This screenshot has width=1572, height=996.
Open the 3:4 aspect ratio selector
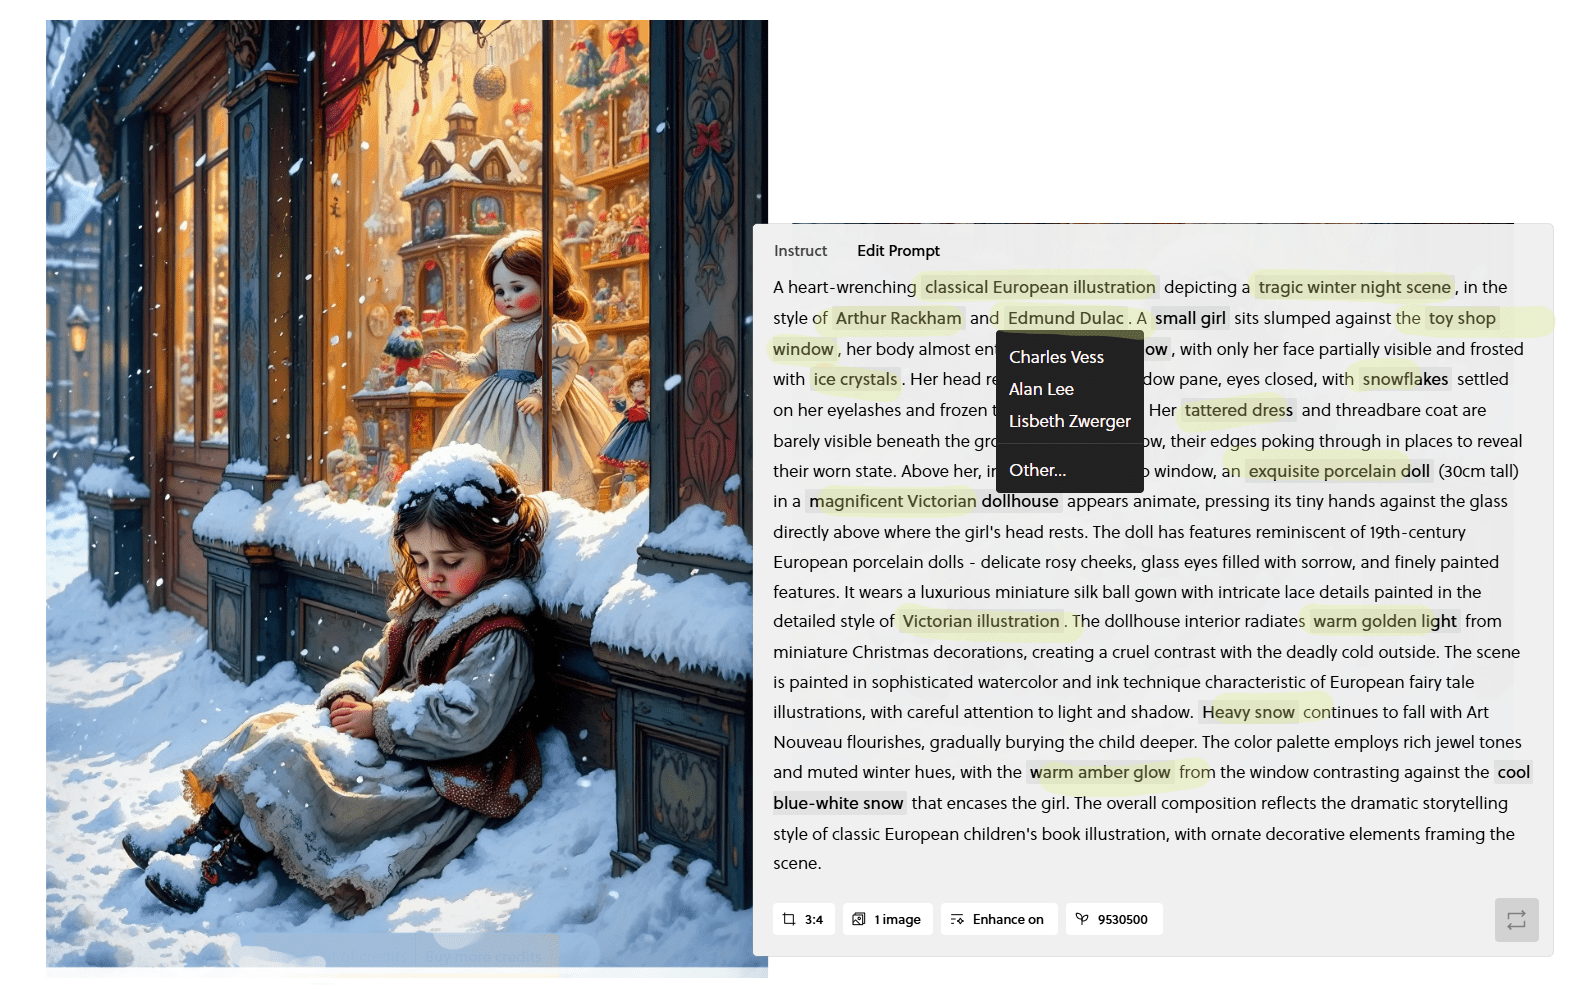pos(803,919)
